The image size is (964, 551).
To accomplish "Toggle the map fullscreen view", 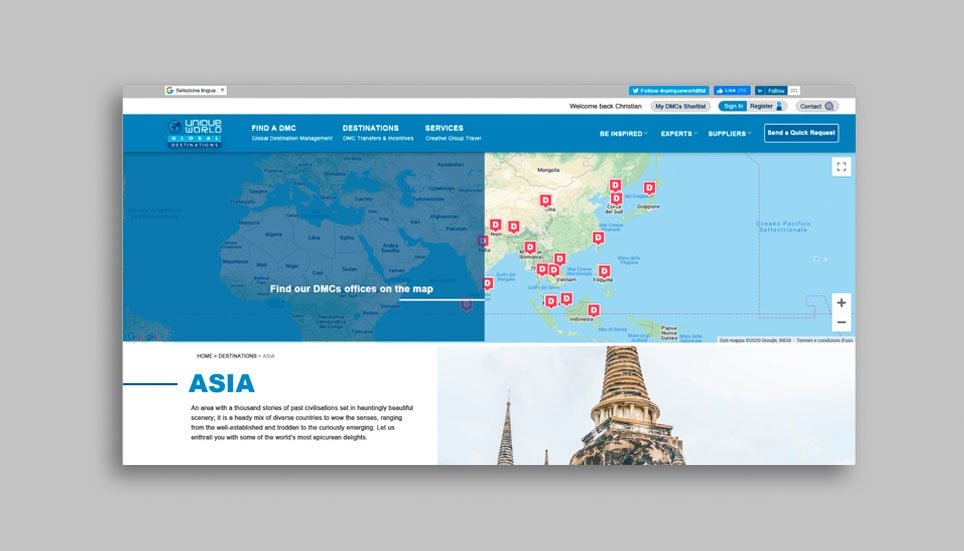I will [x=841, y=167].
